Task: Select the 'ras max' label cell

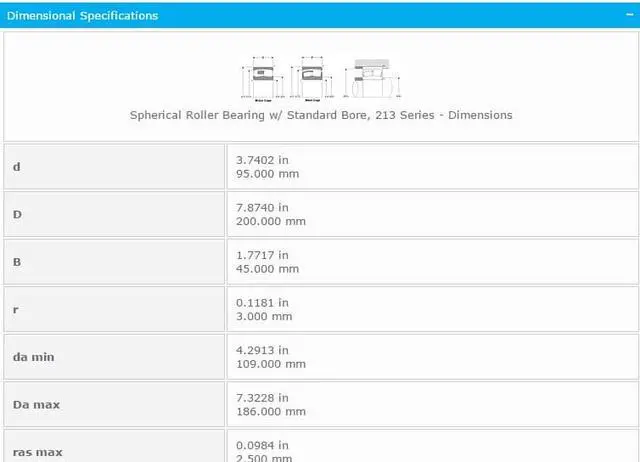Action: (x=114, y=446)
